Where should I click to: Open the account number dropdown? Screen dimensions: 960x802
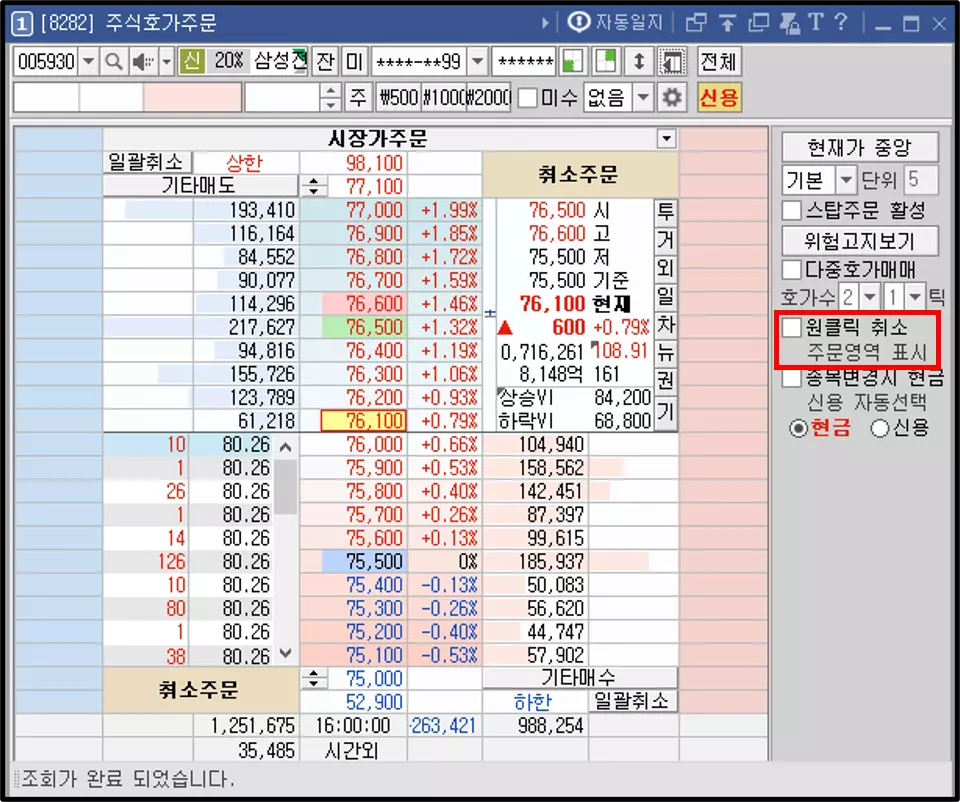478,61
